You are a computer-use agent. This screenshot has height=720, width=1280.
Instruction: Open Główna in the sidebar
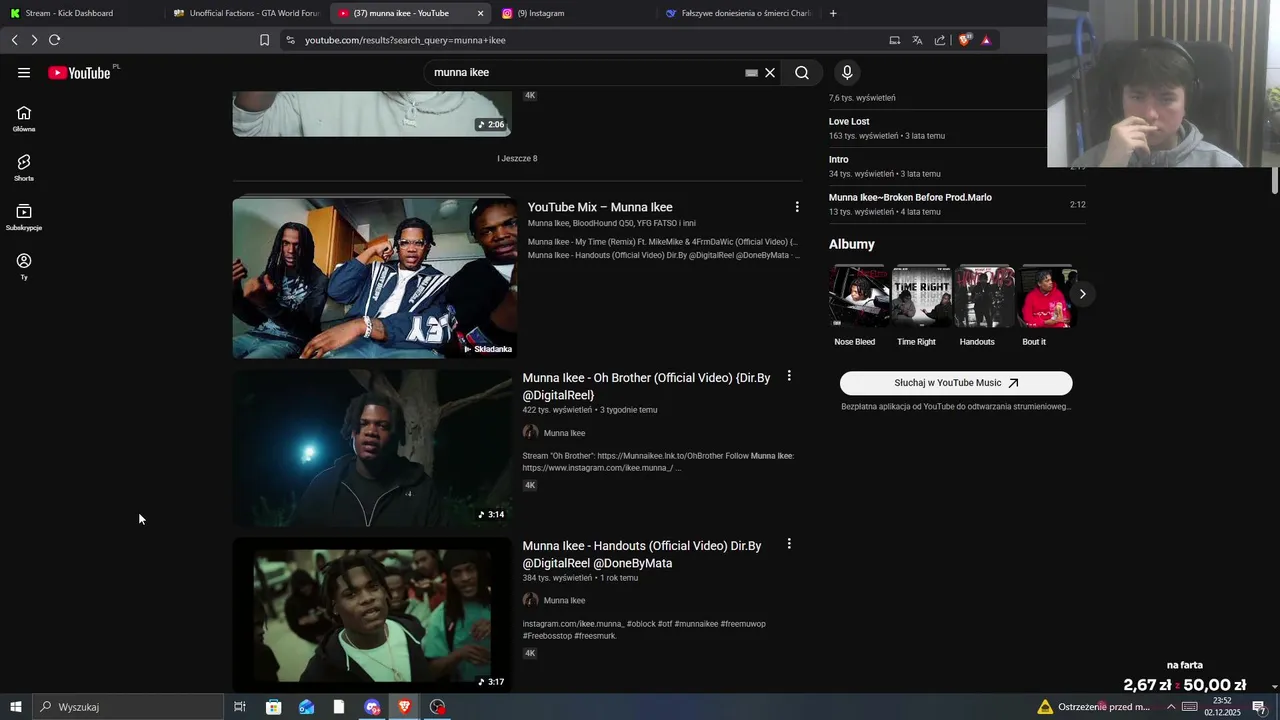[24, 118]
